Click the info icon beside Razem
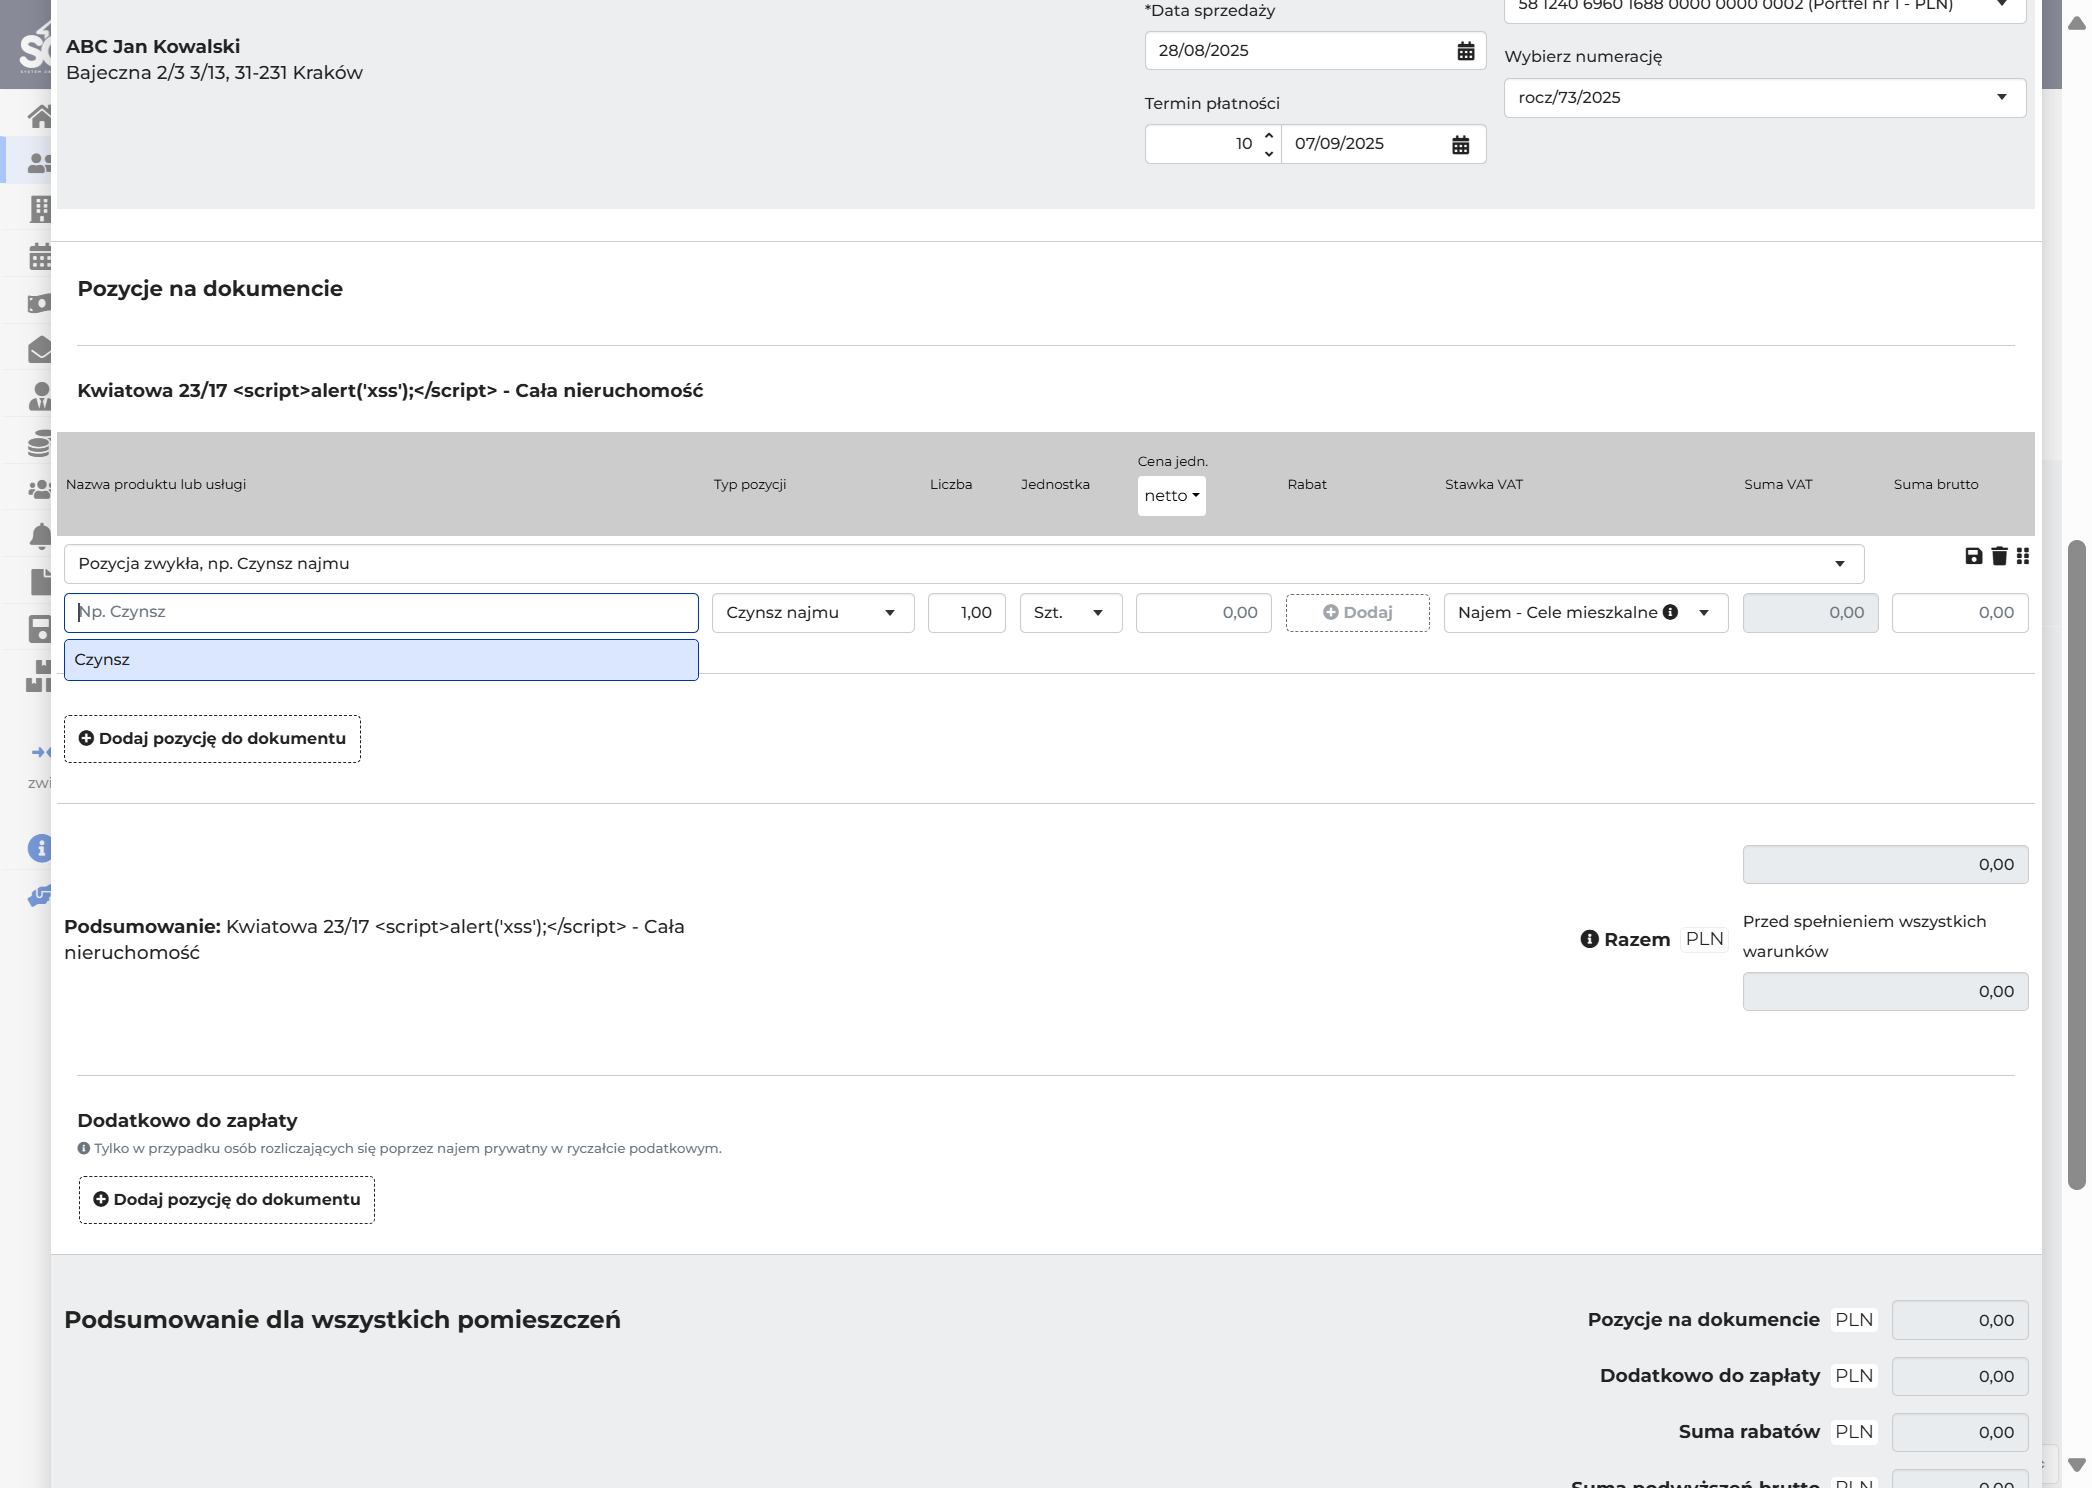 [x=1589, y=939]
